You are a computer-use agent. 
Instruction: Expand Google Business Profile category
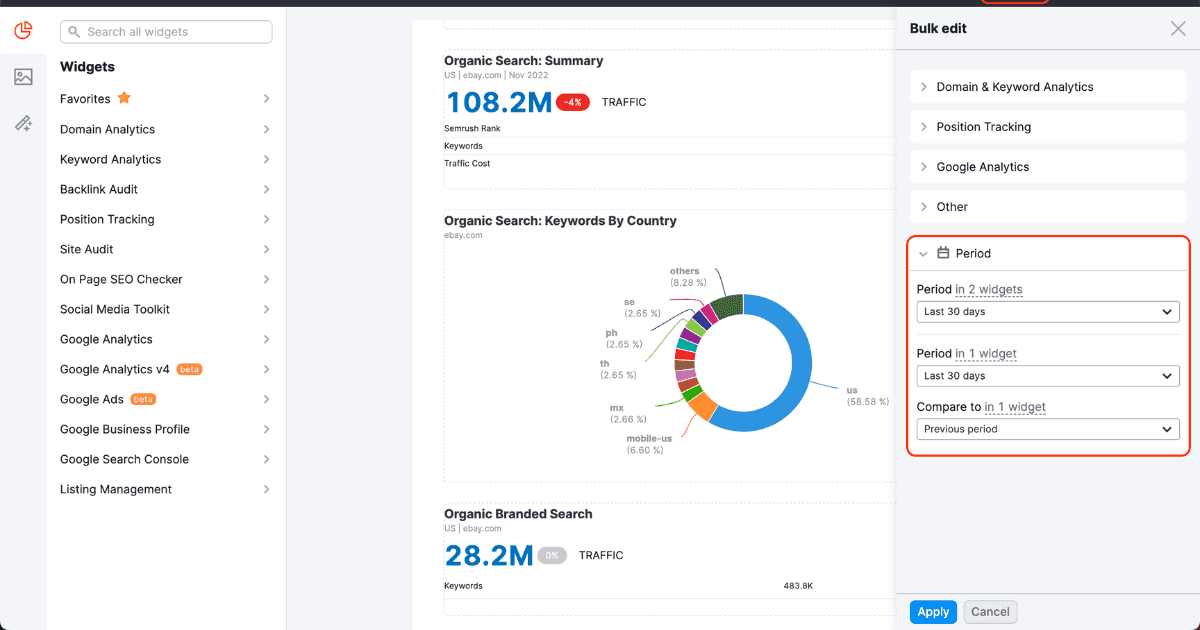click(166, 429)
